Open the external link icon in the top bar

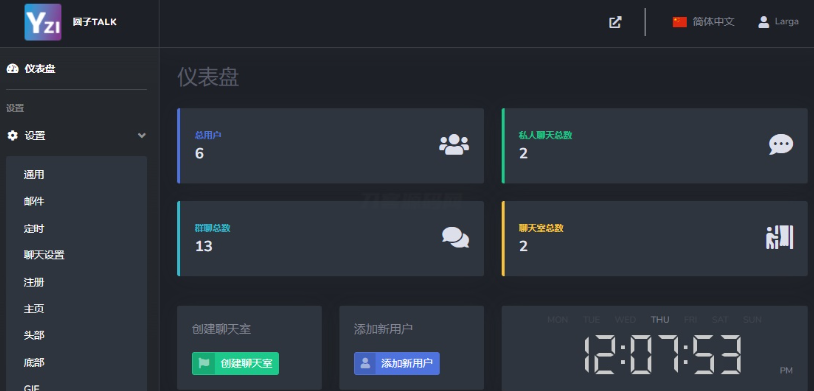(x=615, y=22)
